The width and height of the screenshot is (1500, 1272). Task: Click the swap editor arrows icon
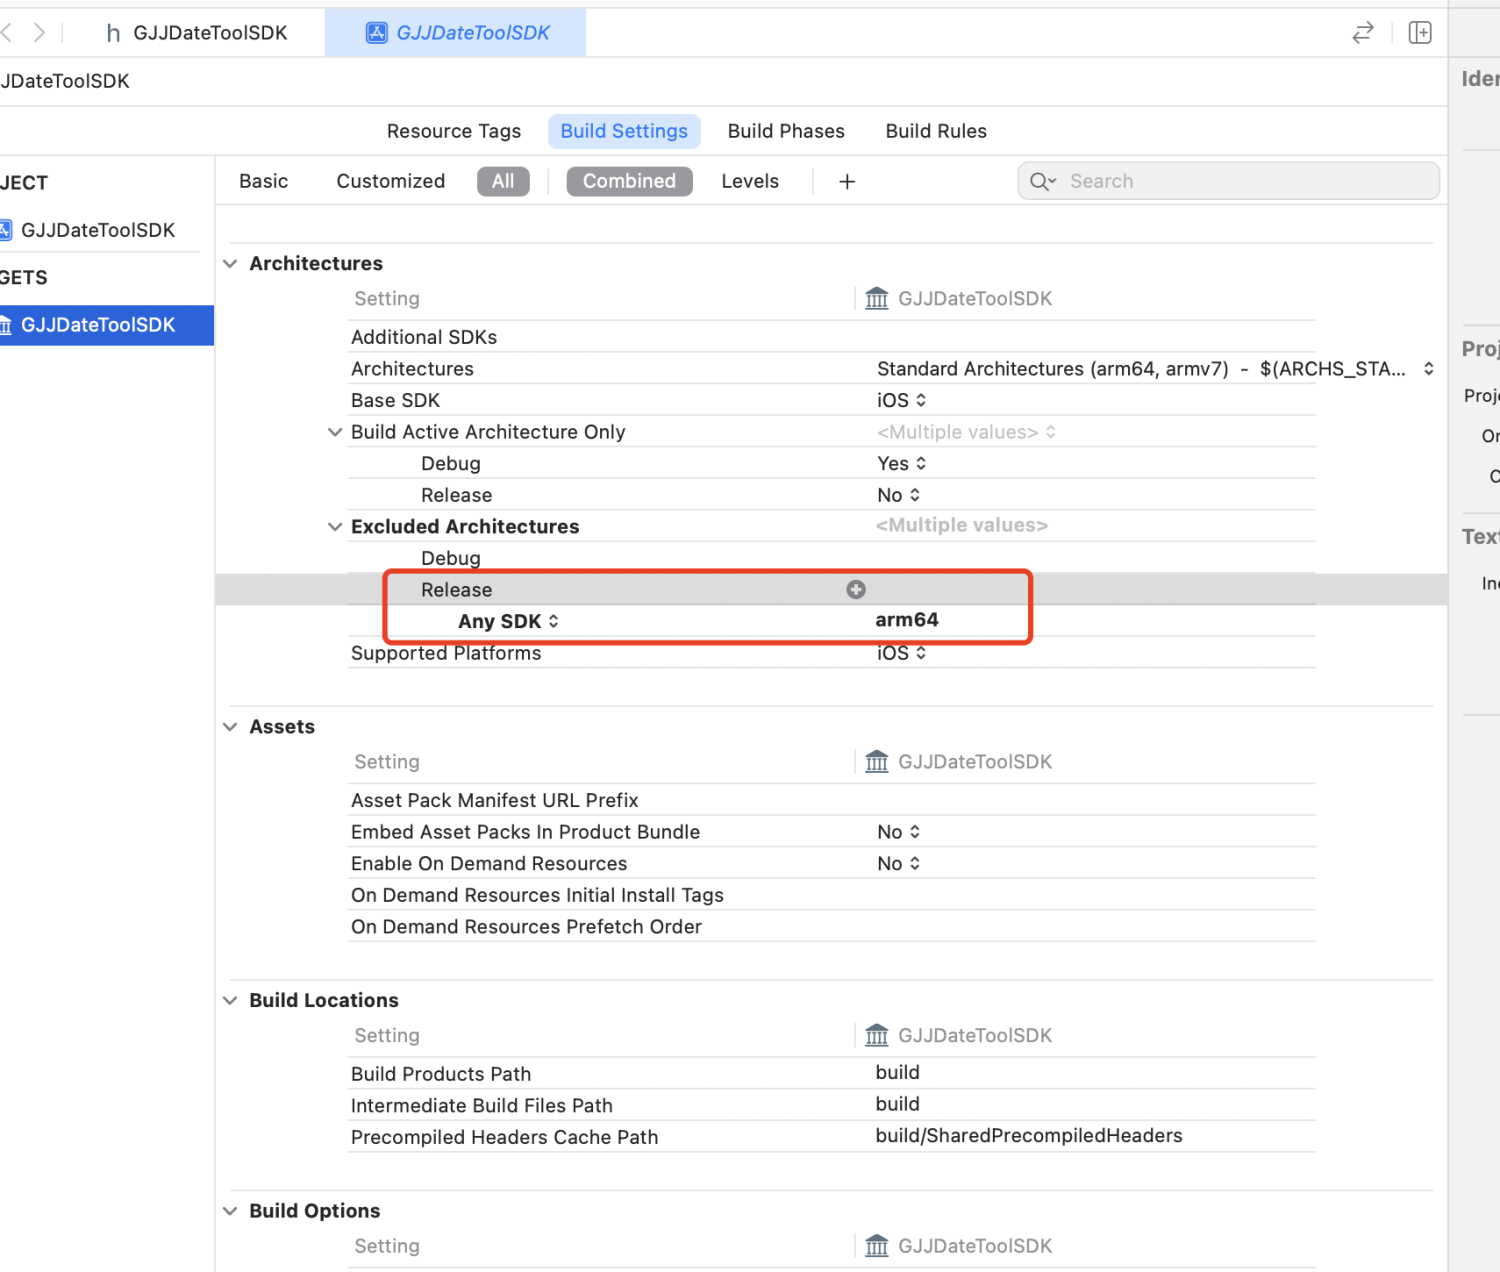(1362, 33)
